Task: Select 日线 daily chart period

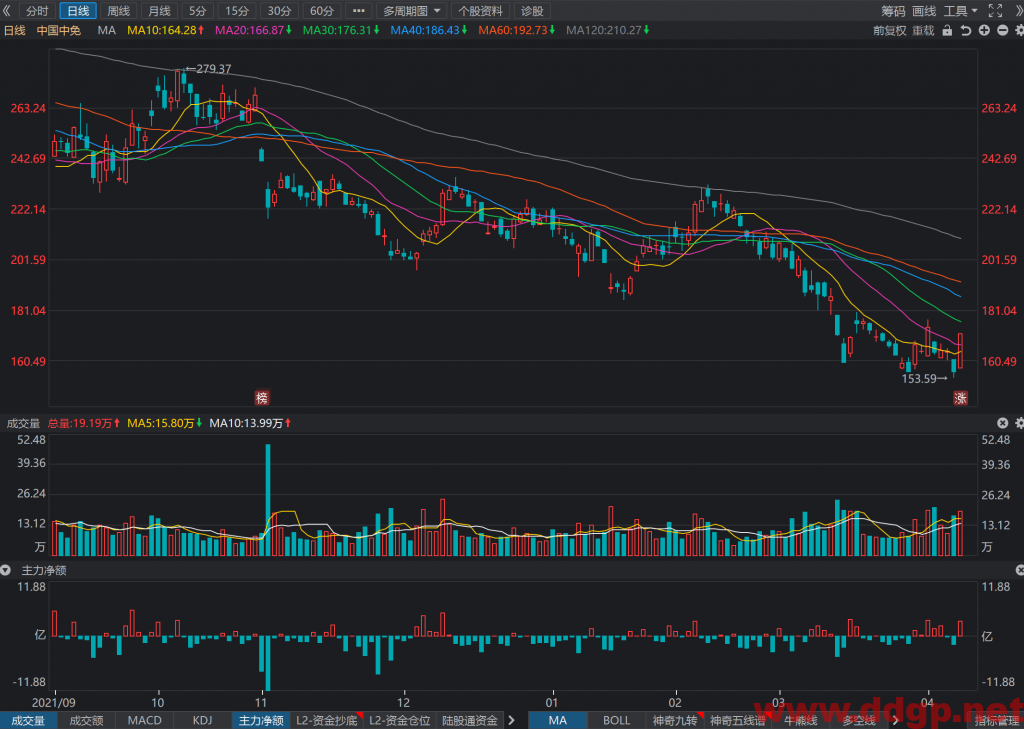Action: pos(78,10)
